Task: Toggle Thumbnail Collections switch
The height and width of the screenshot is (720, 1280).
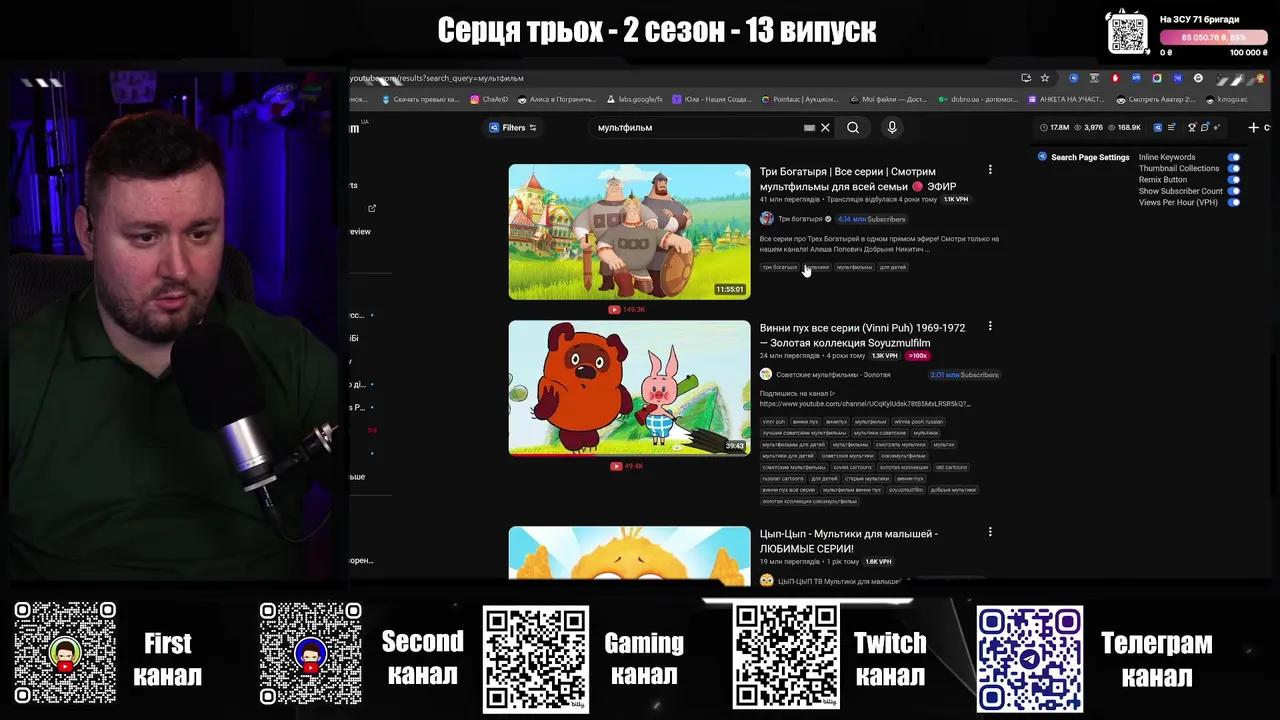Action: click(1234, 168)
